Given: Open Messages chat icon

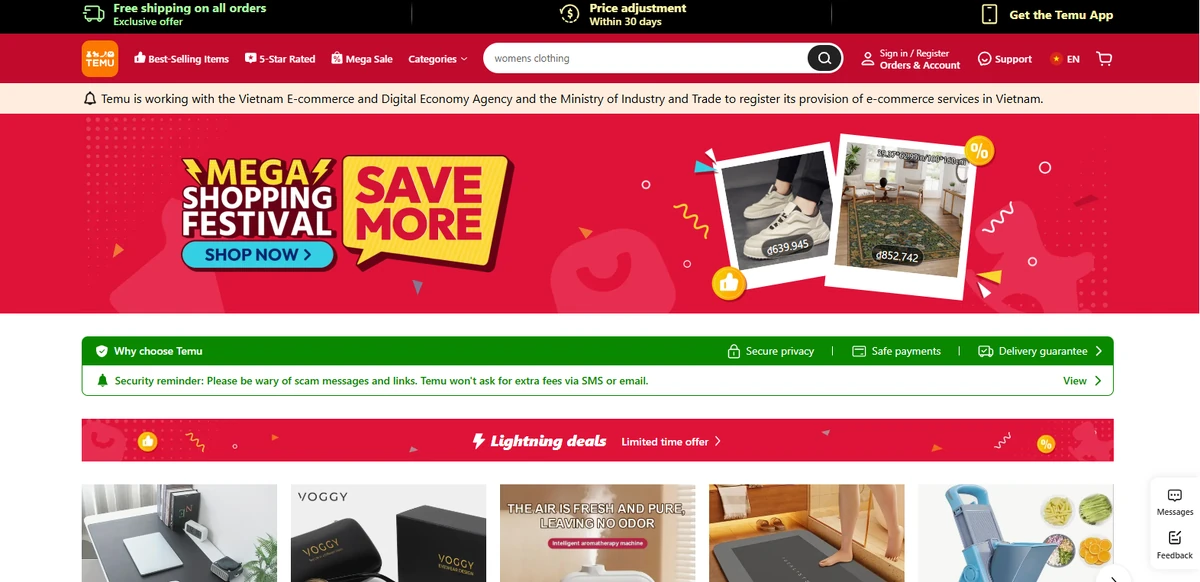Looking at the screenshot, I should 1175,496.
